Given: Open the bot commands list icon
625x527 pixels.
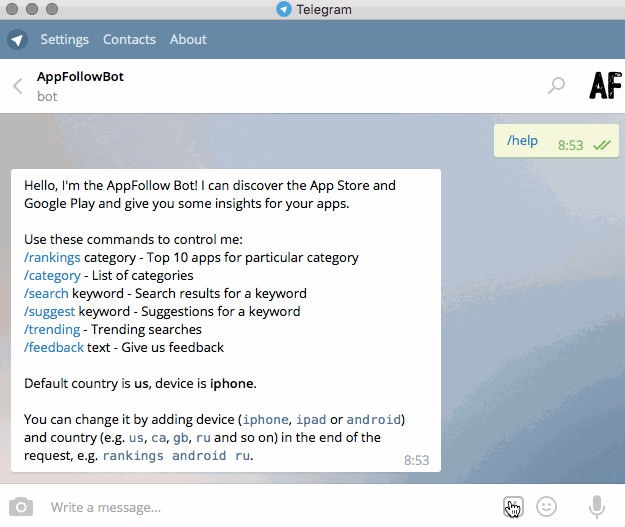Looking at the screenshot, I should pyautogui.click(x=513, y=506).
